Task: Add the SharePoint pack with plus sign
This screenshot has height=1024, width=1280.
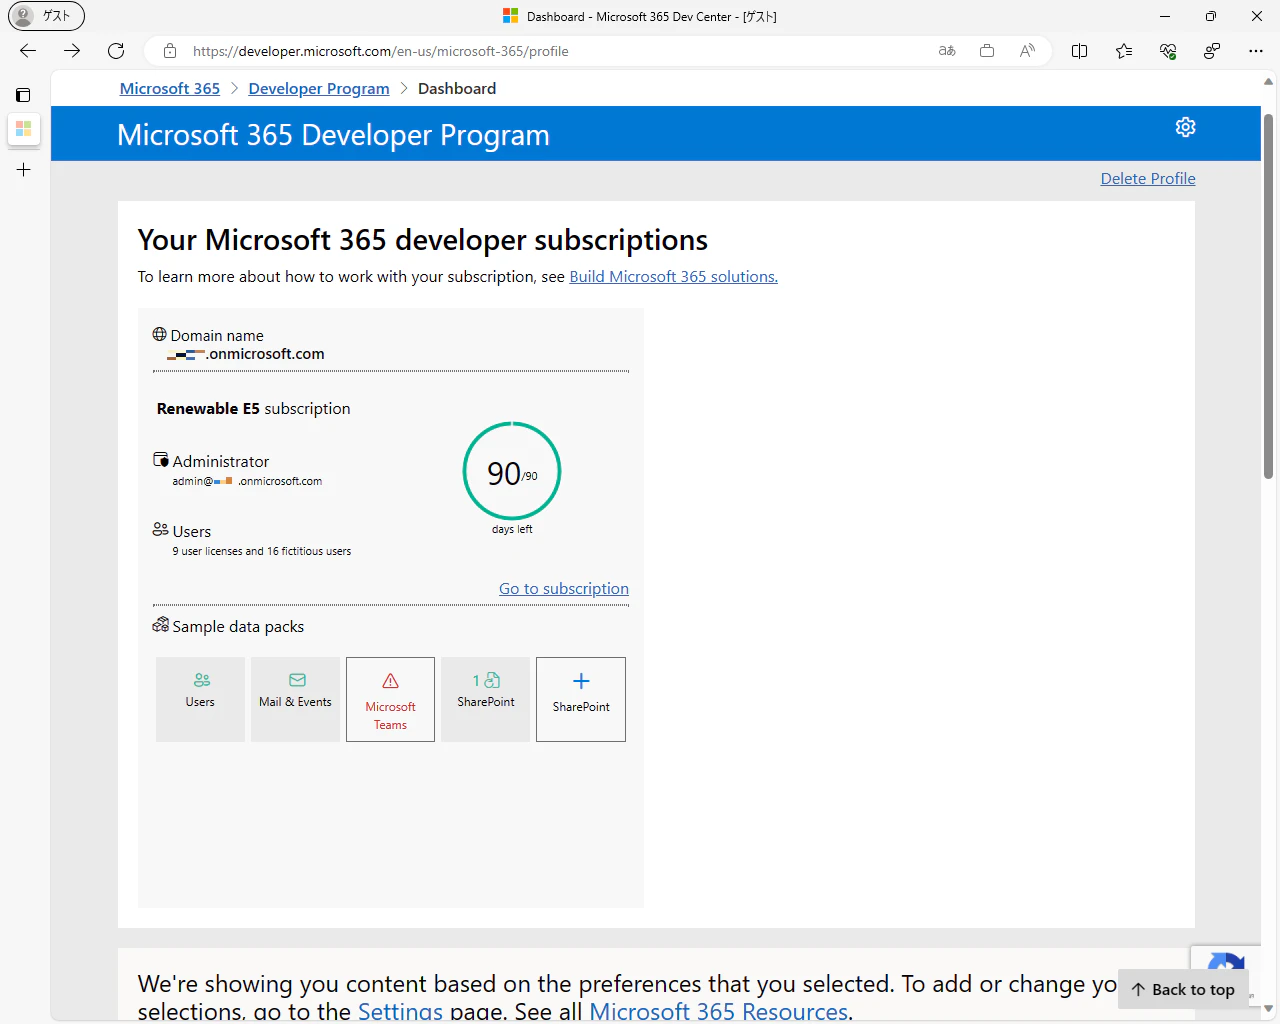Action: click(581, 699)
